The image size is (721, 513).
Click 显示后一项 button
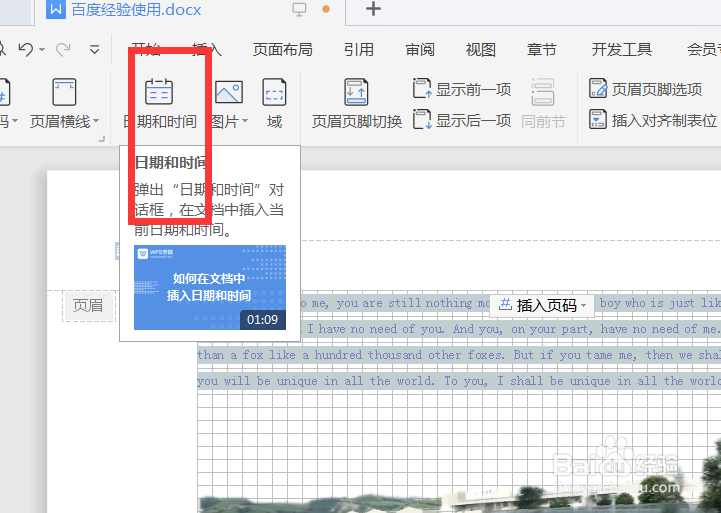[462, 120]
